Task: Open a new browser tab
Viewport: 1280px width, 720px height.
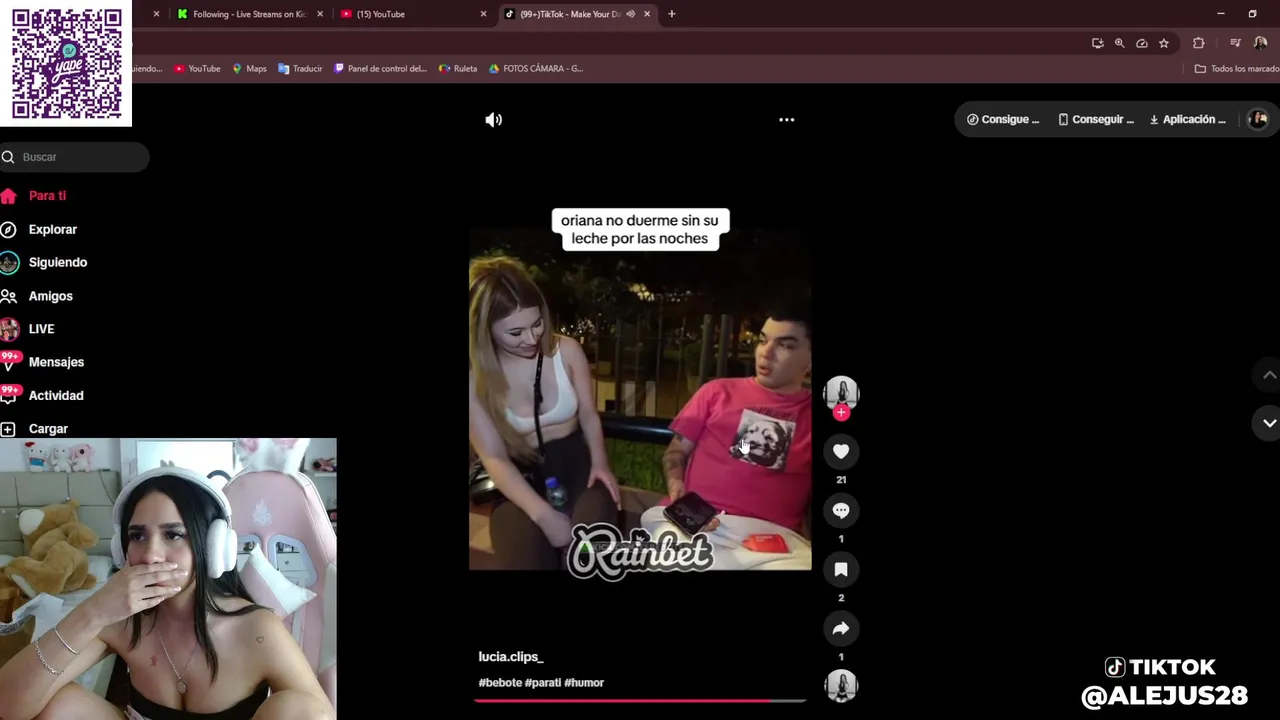Action: click(672, 14)
